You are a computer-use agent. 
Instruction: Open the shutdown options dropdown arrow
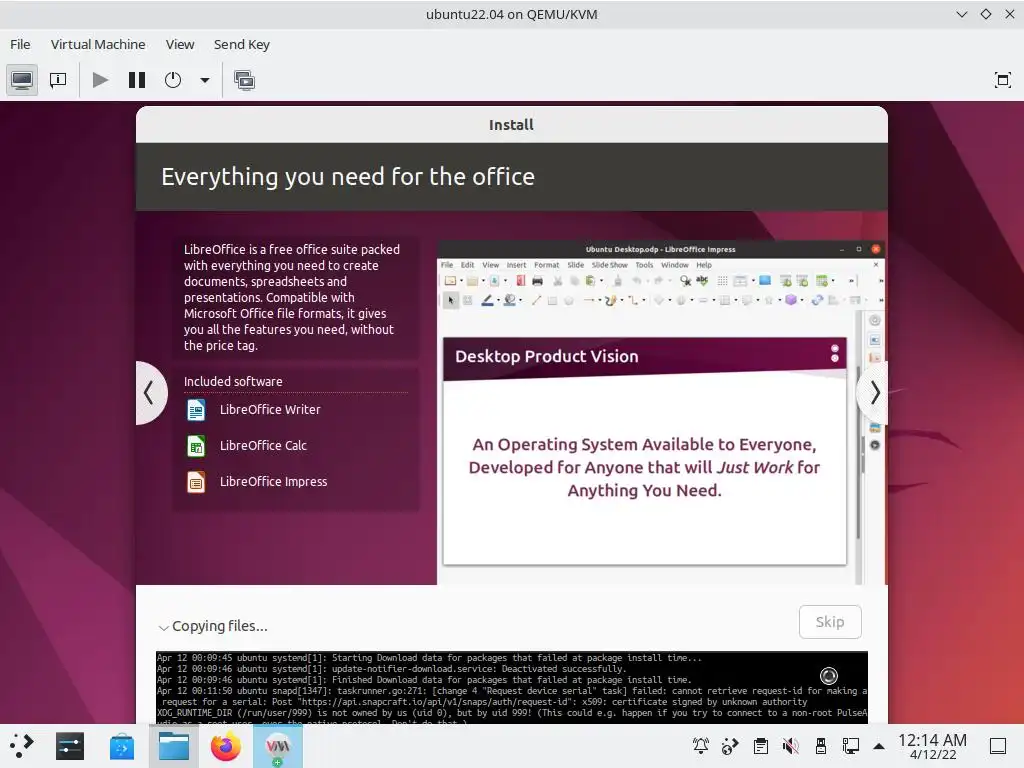[x=204, y=80]
